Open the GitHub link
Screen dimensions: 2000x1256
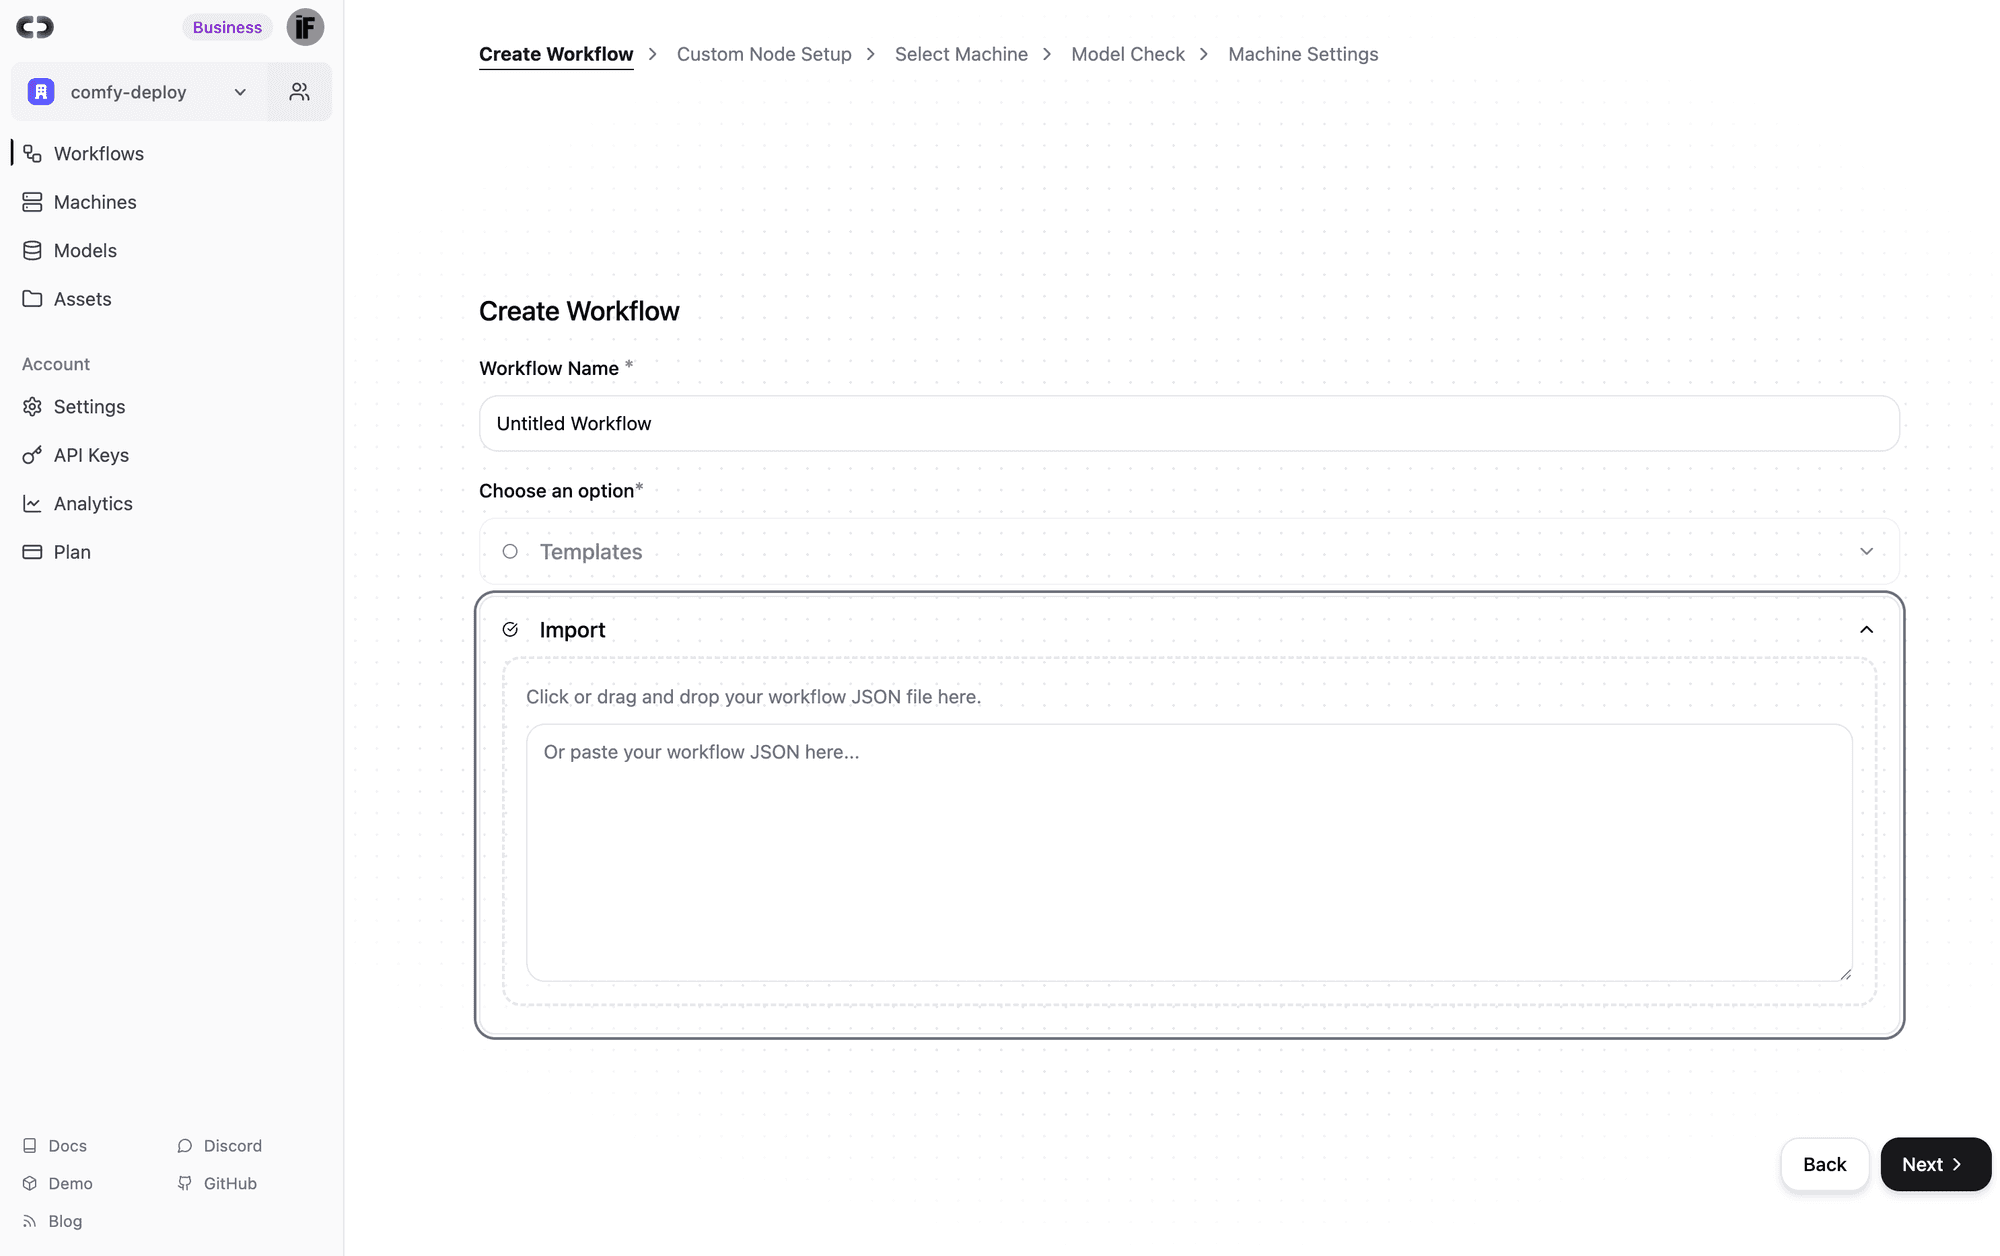229,1183
